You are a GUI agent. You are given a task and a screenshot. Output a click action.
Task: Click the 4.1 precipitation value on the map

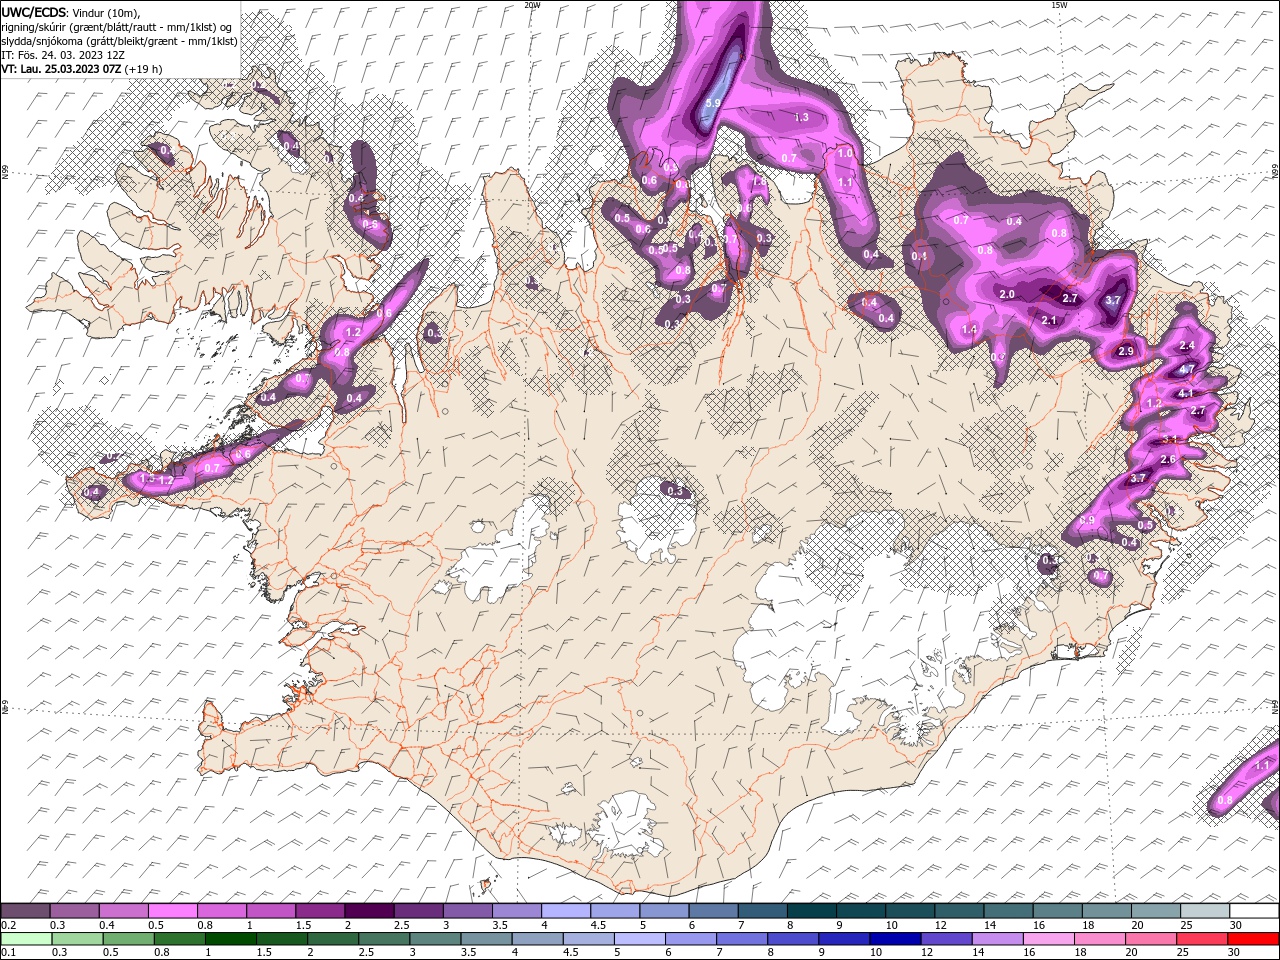point(1187,394)
